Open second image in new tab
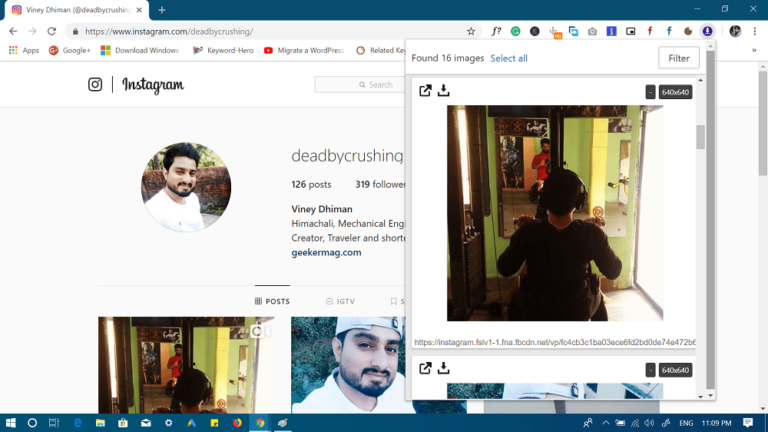Viewport: 768px width, 432px height. [x=425, y=369]
